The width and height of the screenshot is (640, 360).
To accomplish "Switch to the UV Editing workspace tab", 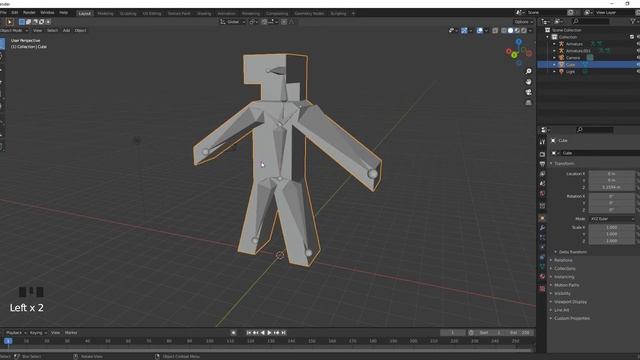I will click(152, 13).
